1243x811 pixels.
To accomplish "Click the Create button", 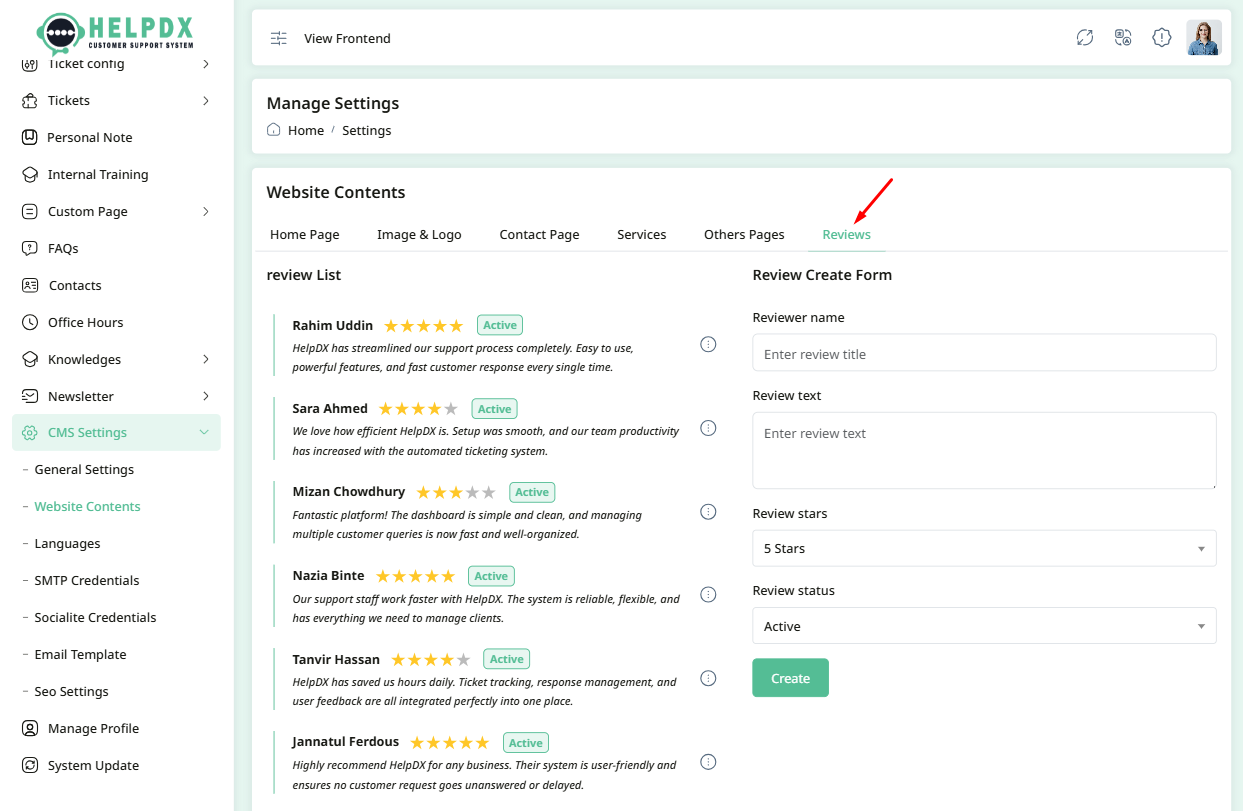I will [x=790, y=678].
